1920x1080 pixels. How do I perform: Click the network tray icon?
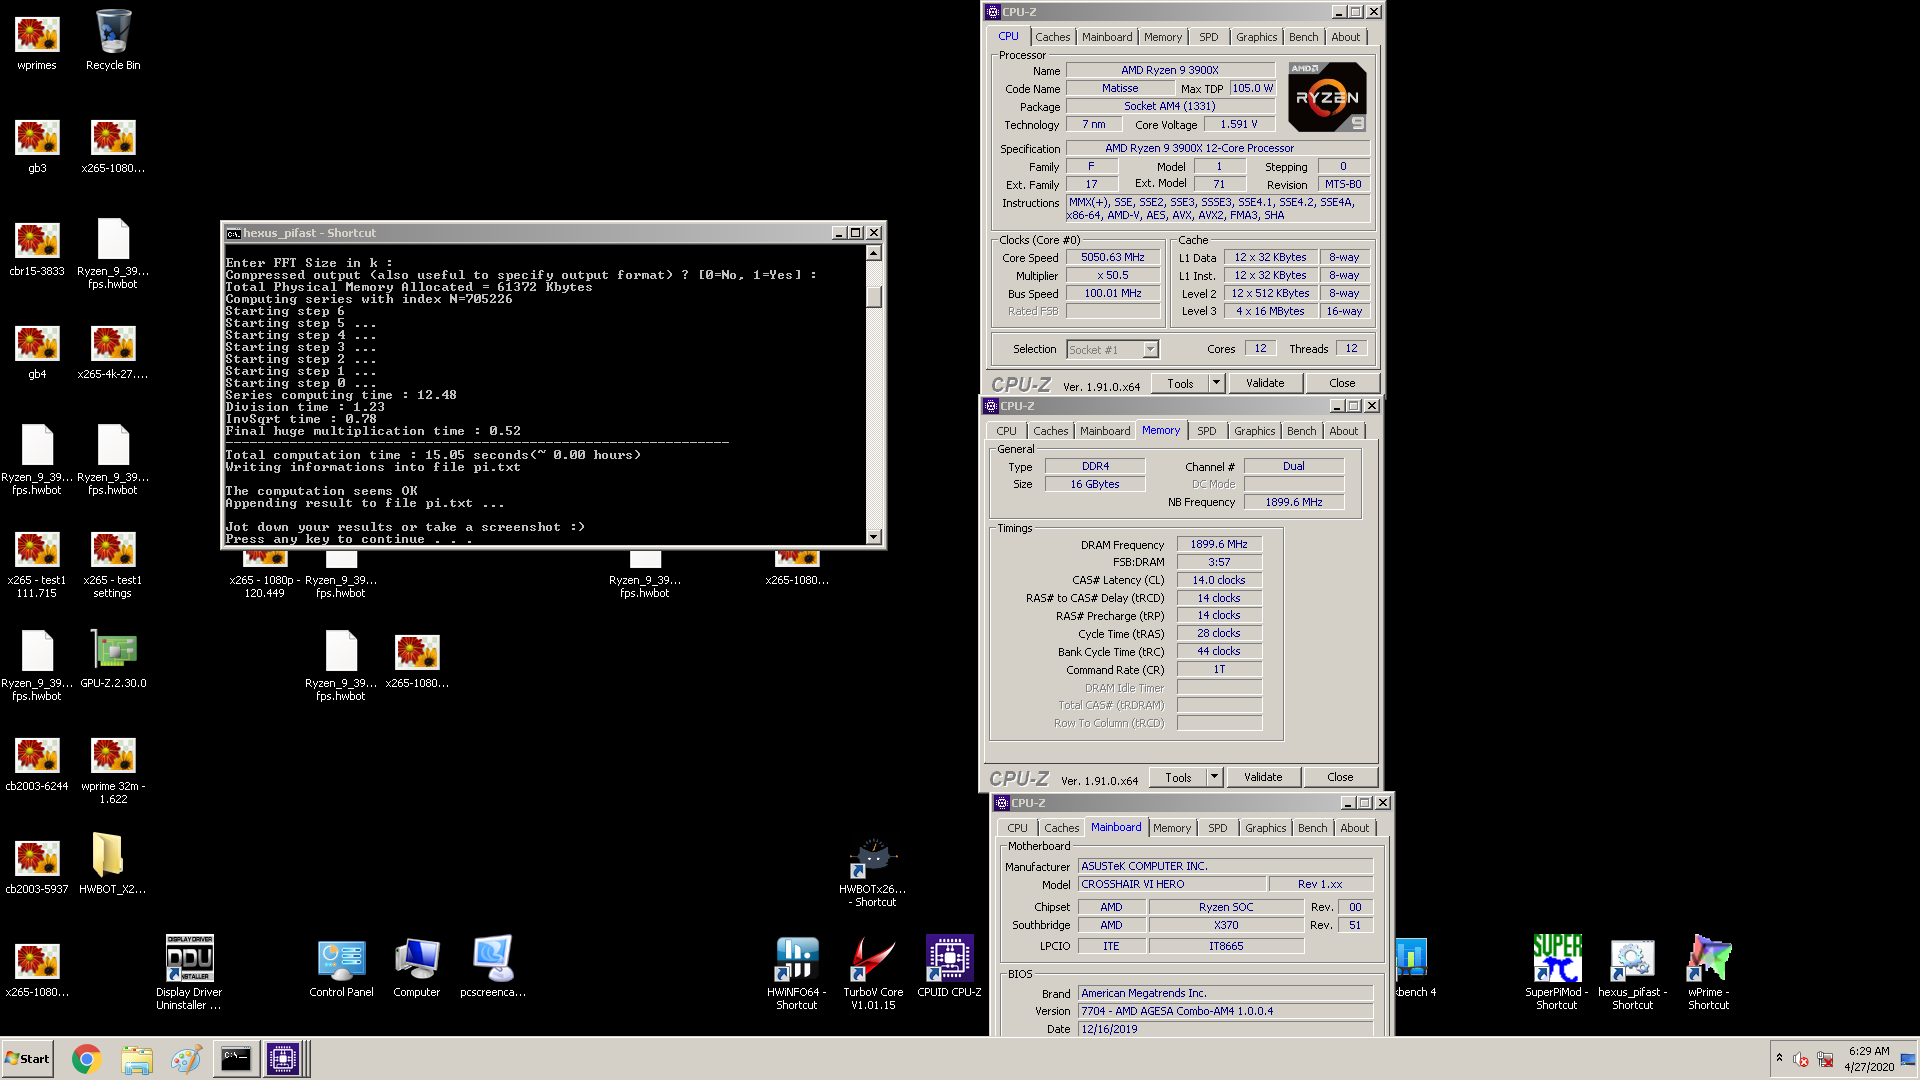point(1825,1059)
